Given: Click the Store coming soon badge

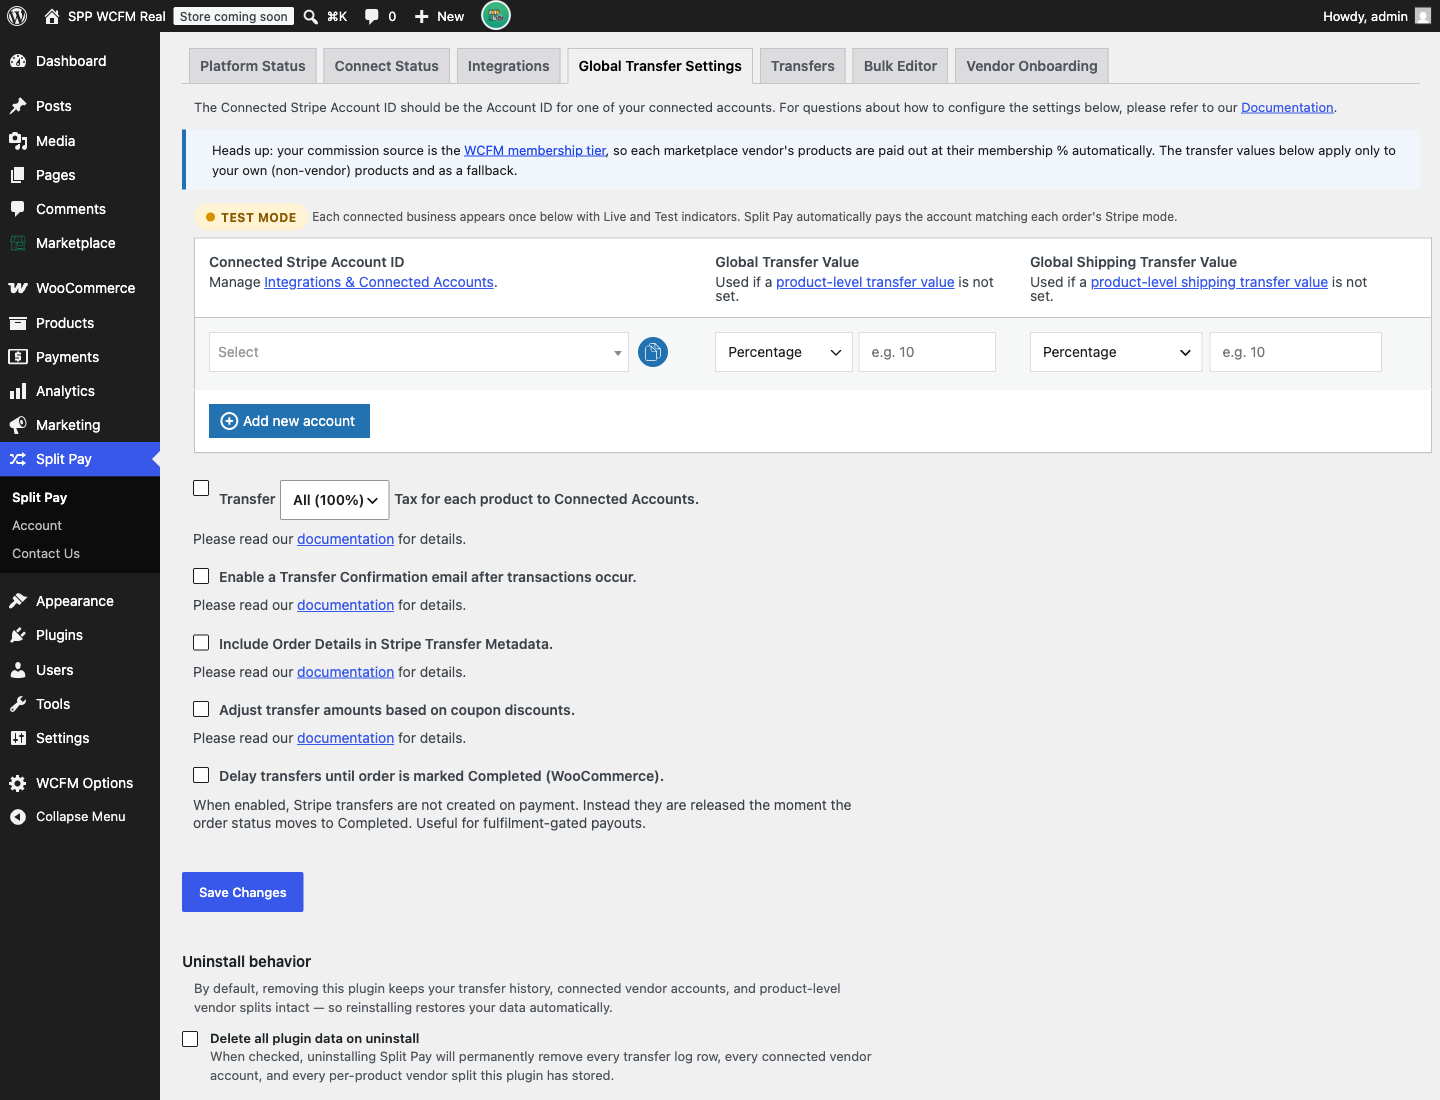Looking at the screenshot, I should (234, 16).
